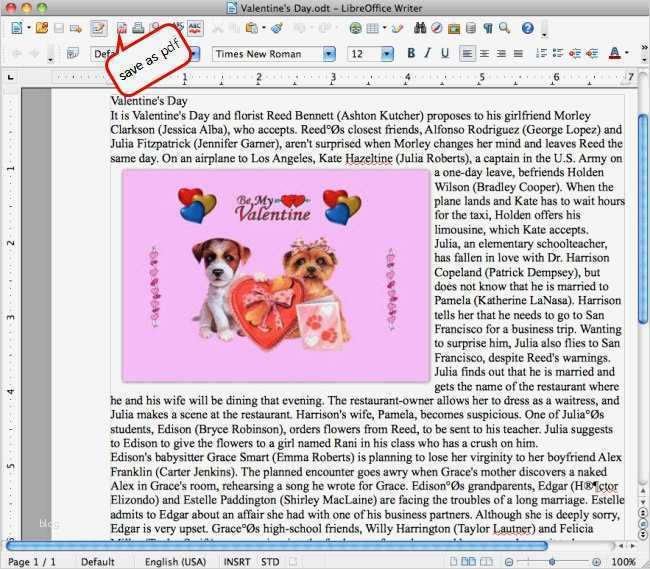This screenshot has height=569, width=650.
Task: Open Find & Replace binoculars icon
Action: click(x=420, y=28)
